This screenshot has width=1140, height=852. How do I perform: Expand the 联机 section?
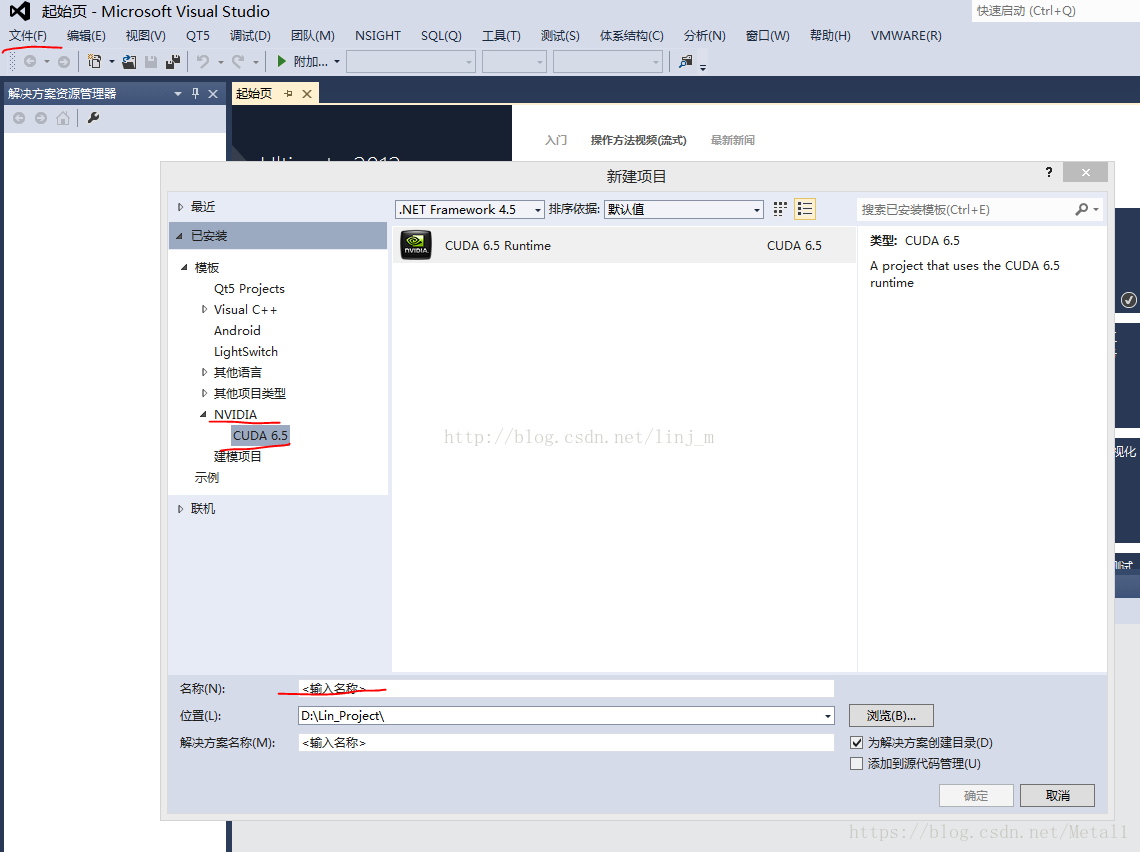click(x=180, y=509)
